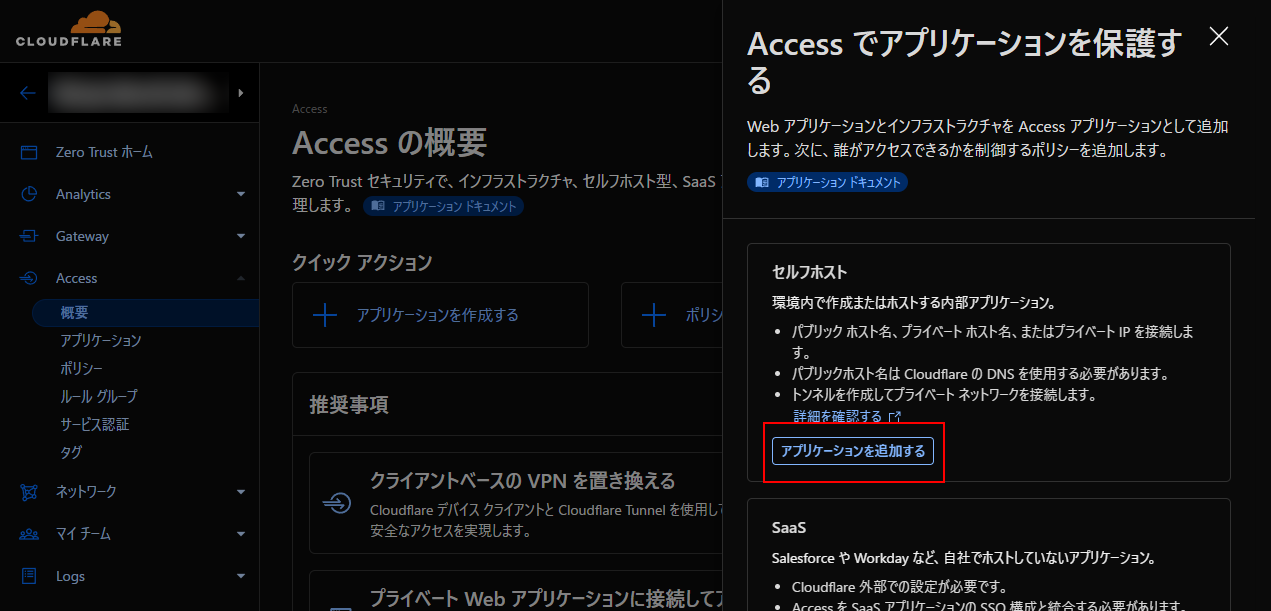Click the VPN replacement recommendation icon
The width and height of the screenshot is (1271, 611).
pos(338,502)
